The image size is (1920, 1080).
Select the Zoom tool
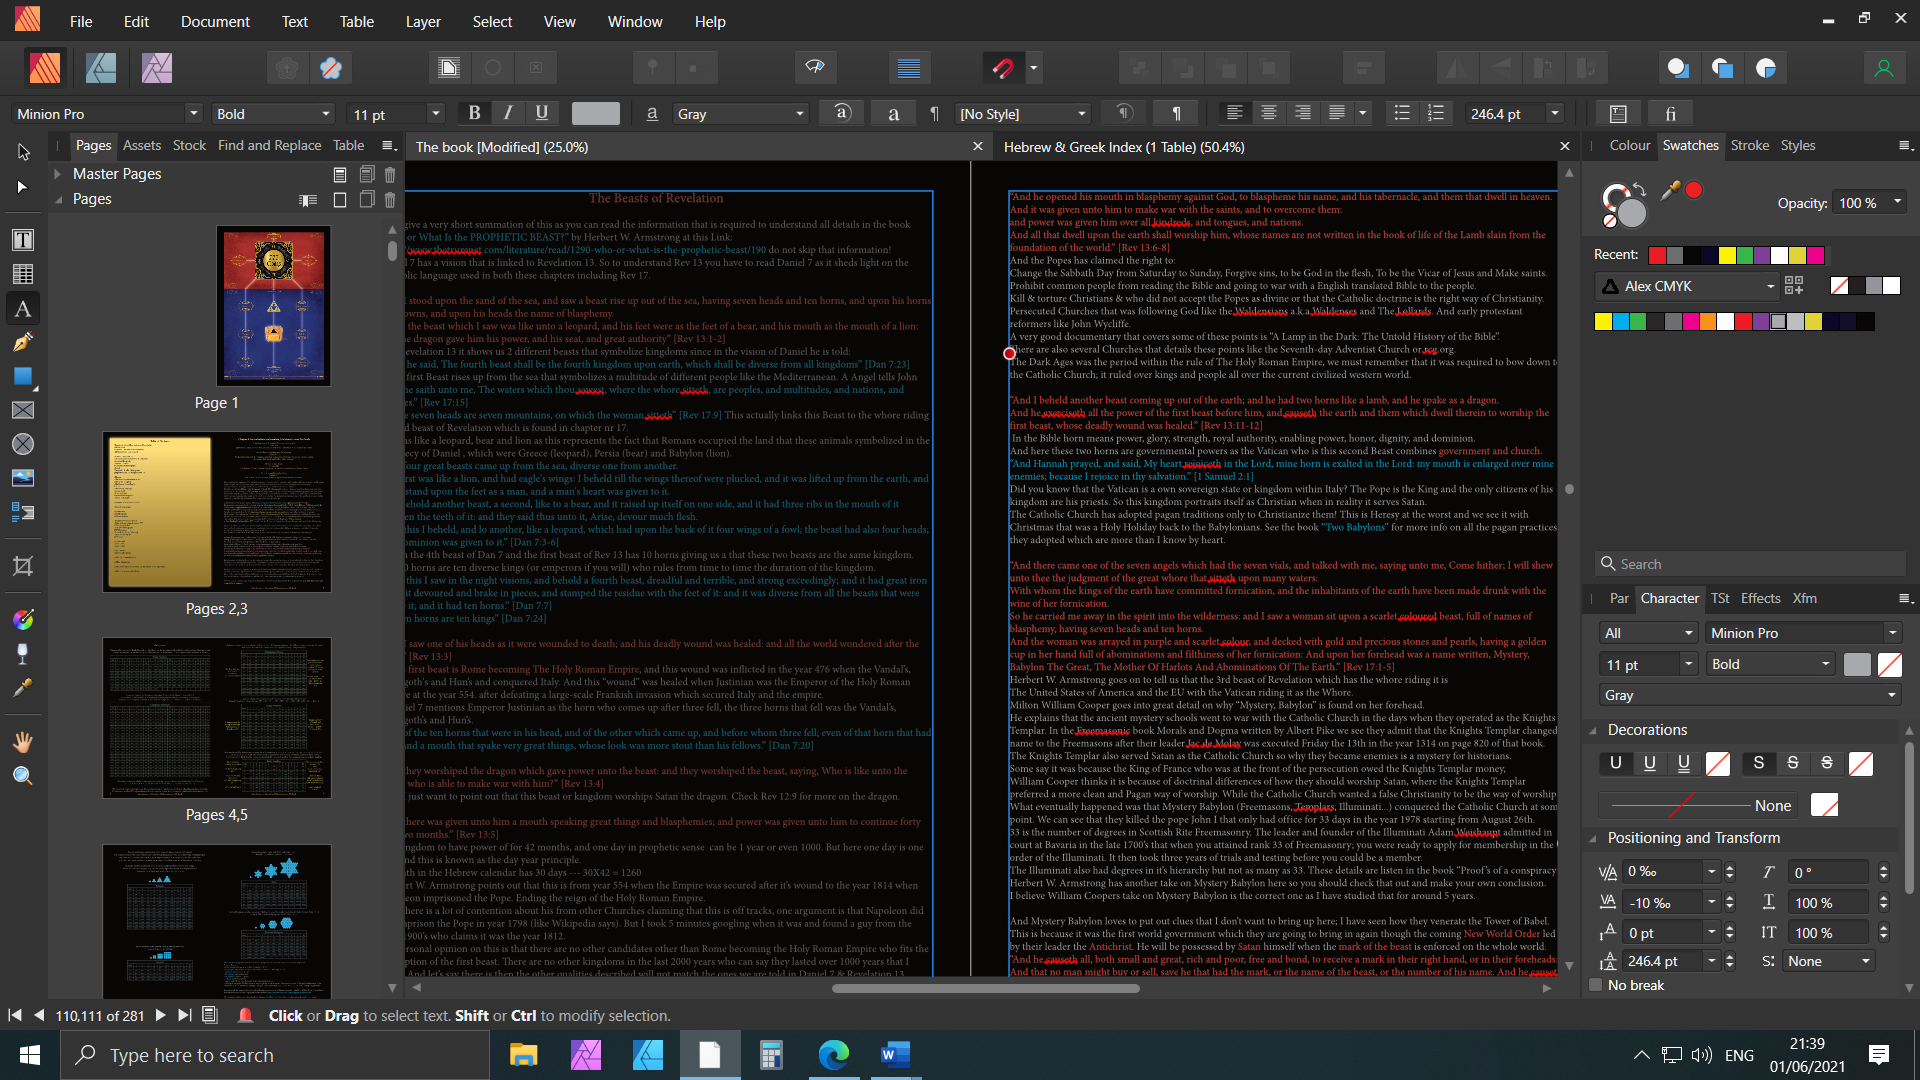[23, 776]
